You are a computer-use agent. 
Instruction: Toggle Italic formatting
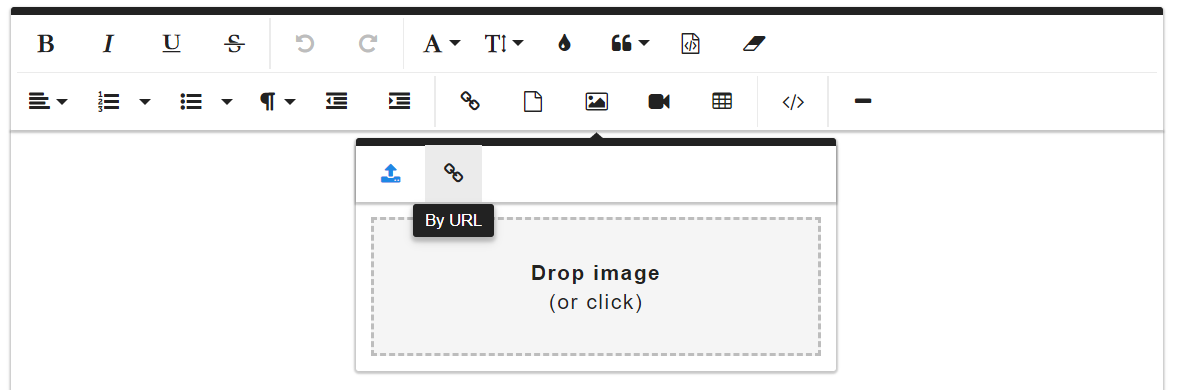click(x=108, y=44)
